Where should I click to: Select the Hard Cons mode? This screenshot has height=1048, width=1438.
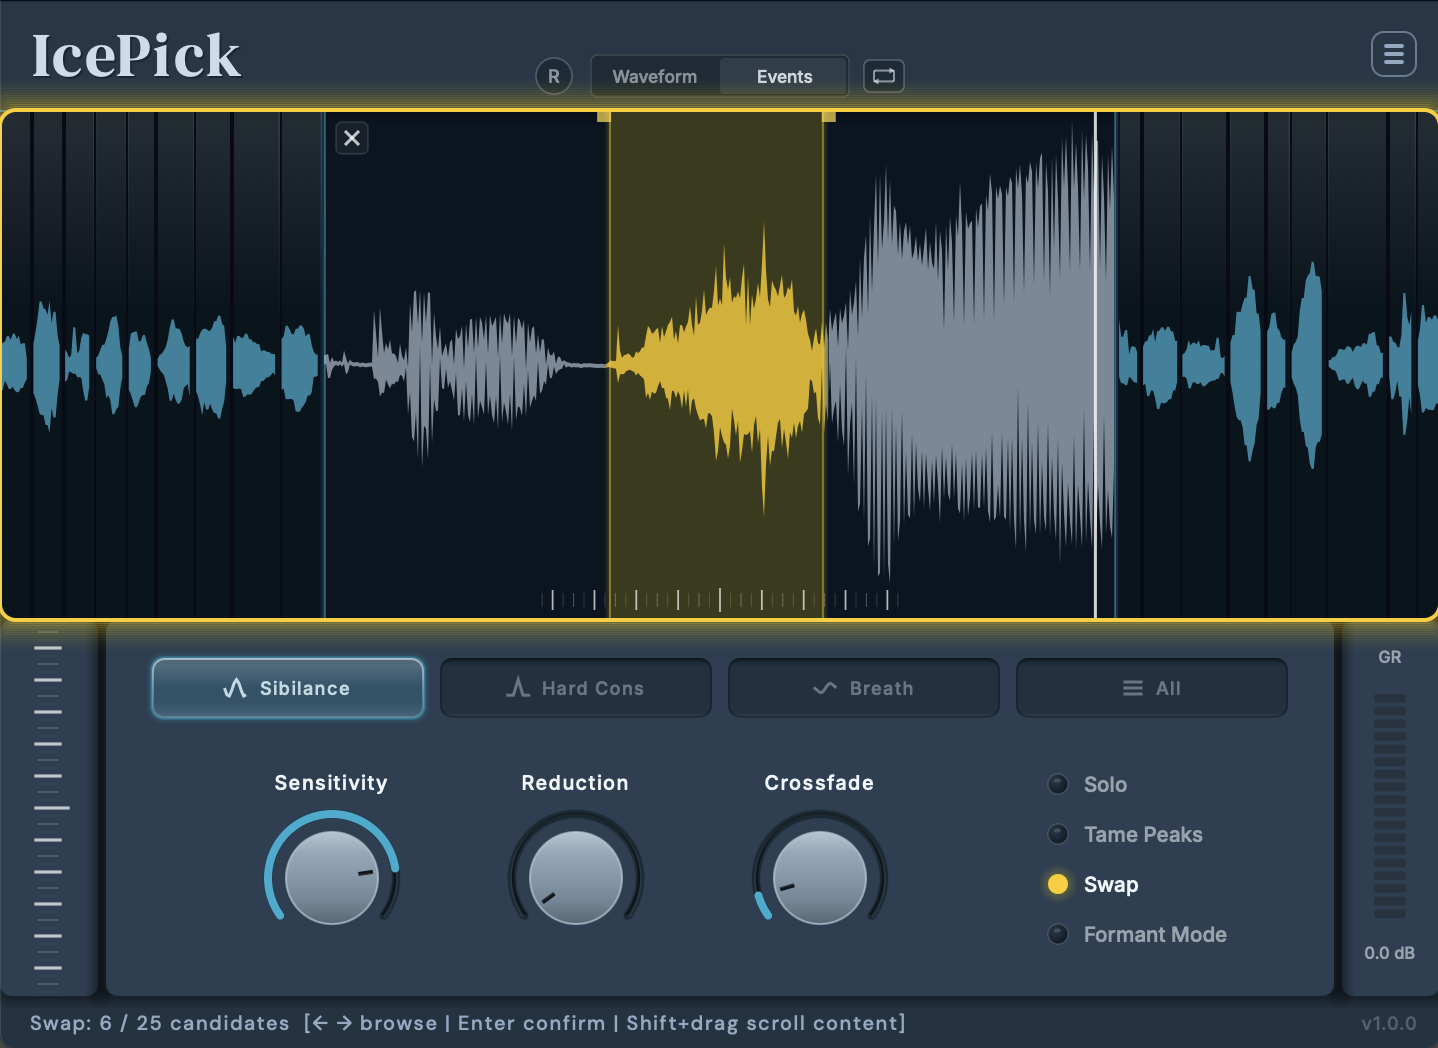pos(576,688)
